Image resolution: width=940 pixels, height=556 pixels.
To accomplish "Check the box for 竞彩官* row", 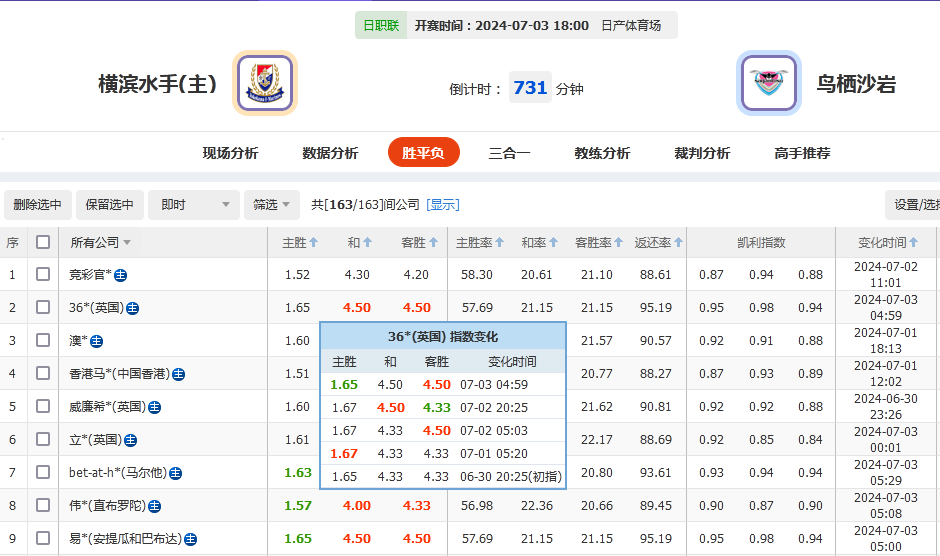I will pyautogui.click(x=43, y=274).
